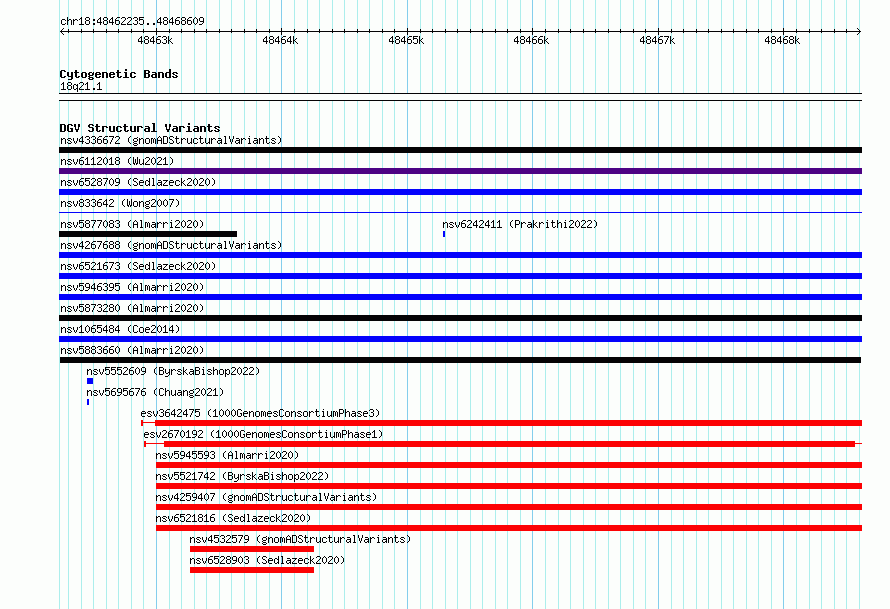Open nsv1065484 (Coe2014) label
Image resolution: width=890 pixels, height=609 pixels.
coord(120,329)
